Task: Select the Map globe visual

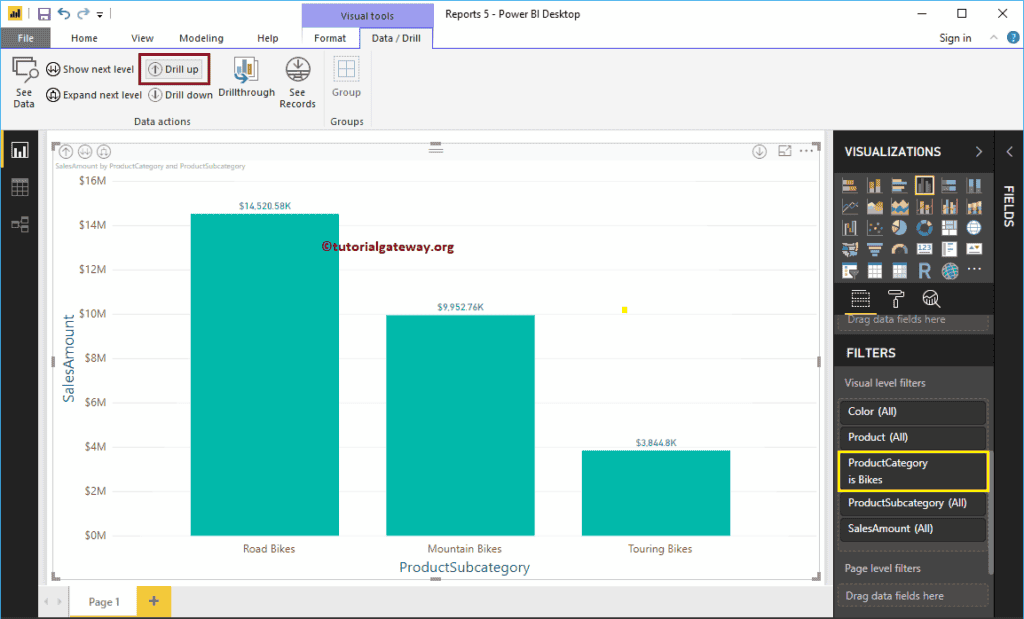Action: tap(974, 228)
